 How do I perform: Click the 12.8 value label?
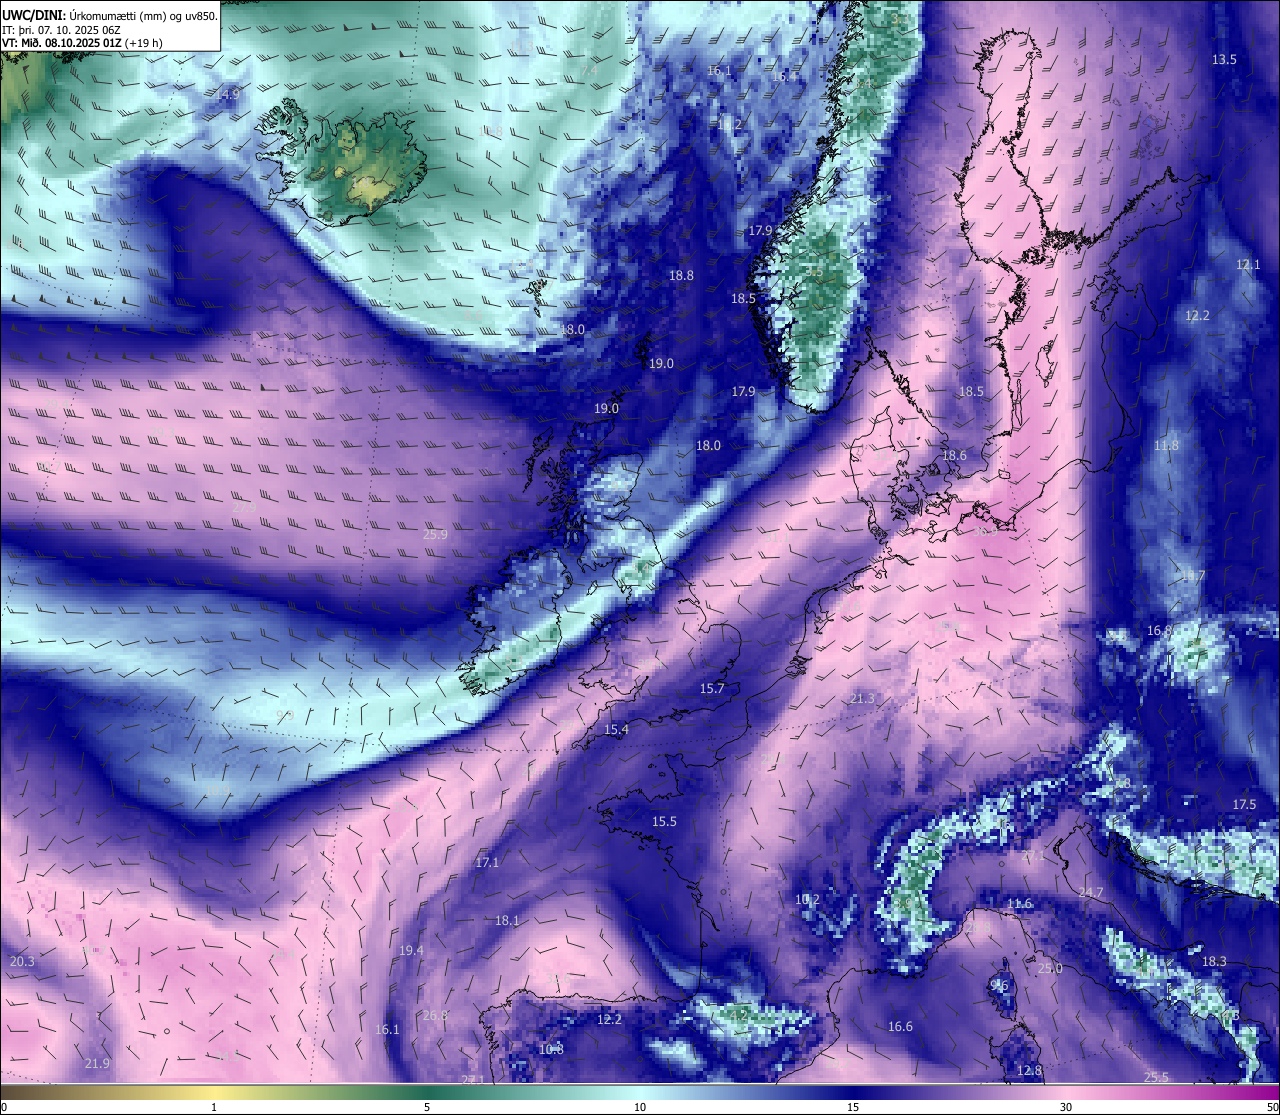(x=1029, y=1071)
